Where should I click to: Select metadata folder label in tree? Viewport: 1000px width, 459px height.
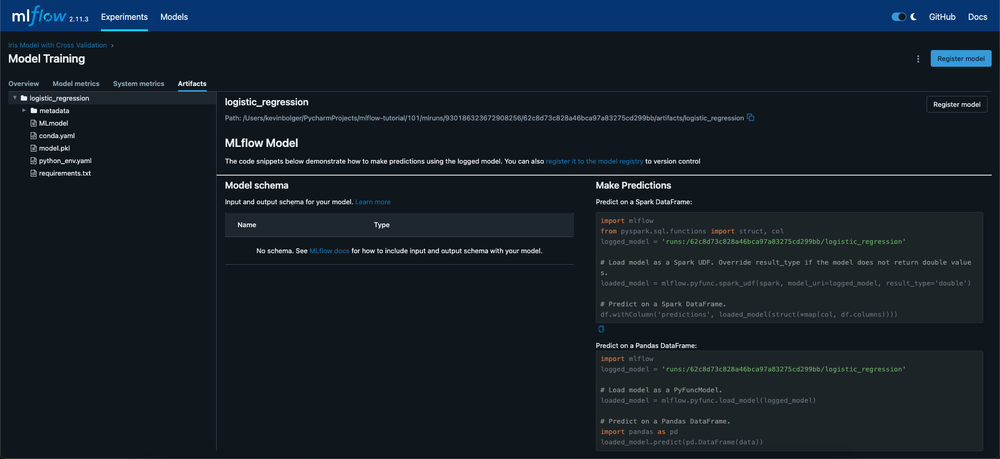(54, 110)
